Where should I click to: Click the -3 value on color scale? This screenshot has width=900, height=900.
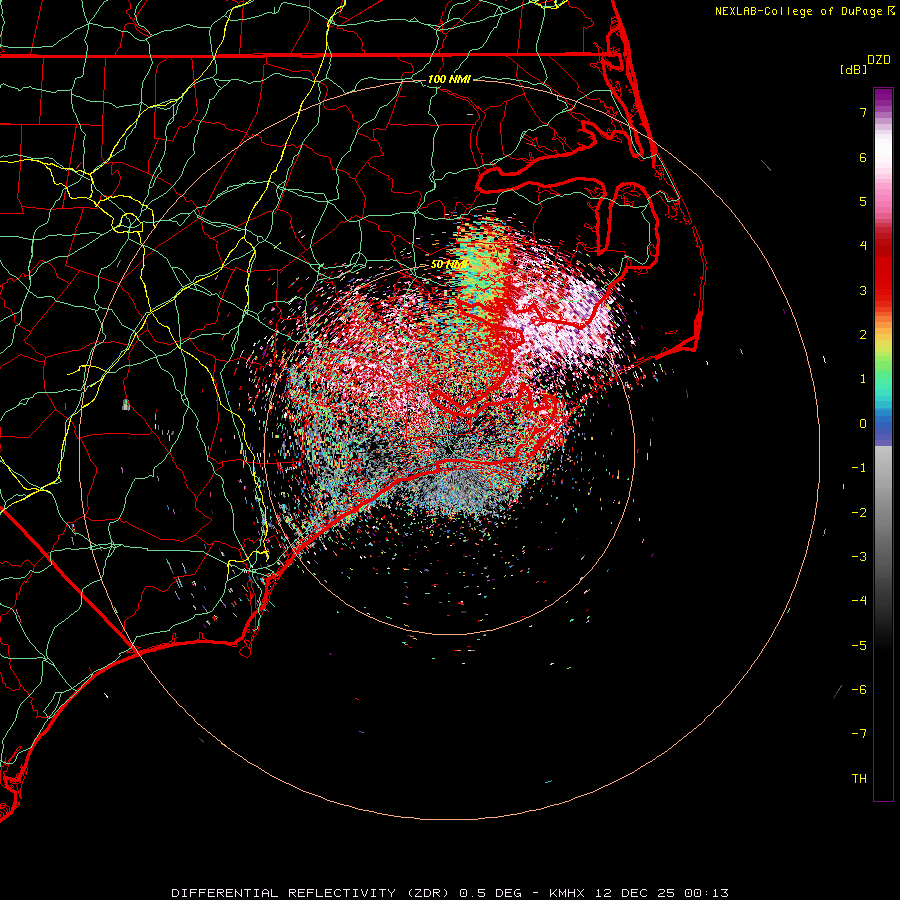[x=859, y=557]
